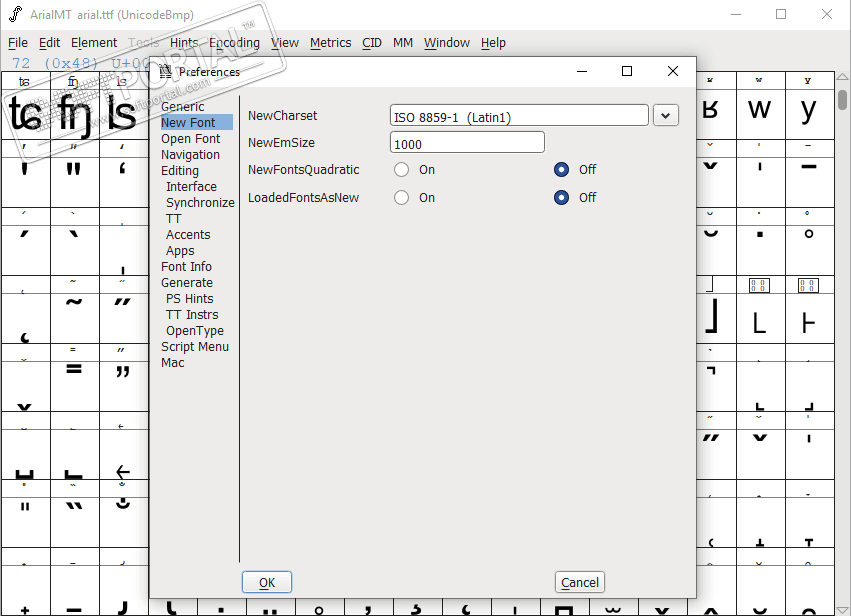This screenshot has height=616, width=851.
Task: Select the Apps sub-category
Action: 180,251
